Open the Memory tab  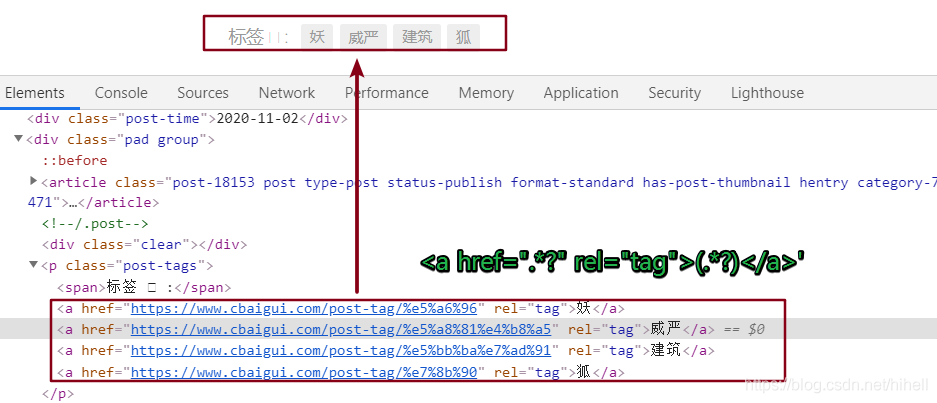click(486, 93)
